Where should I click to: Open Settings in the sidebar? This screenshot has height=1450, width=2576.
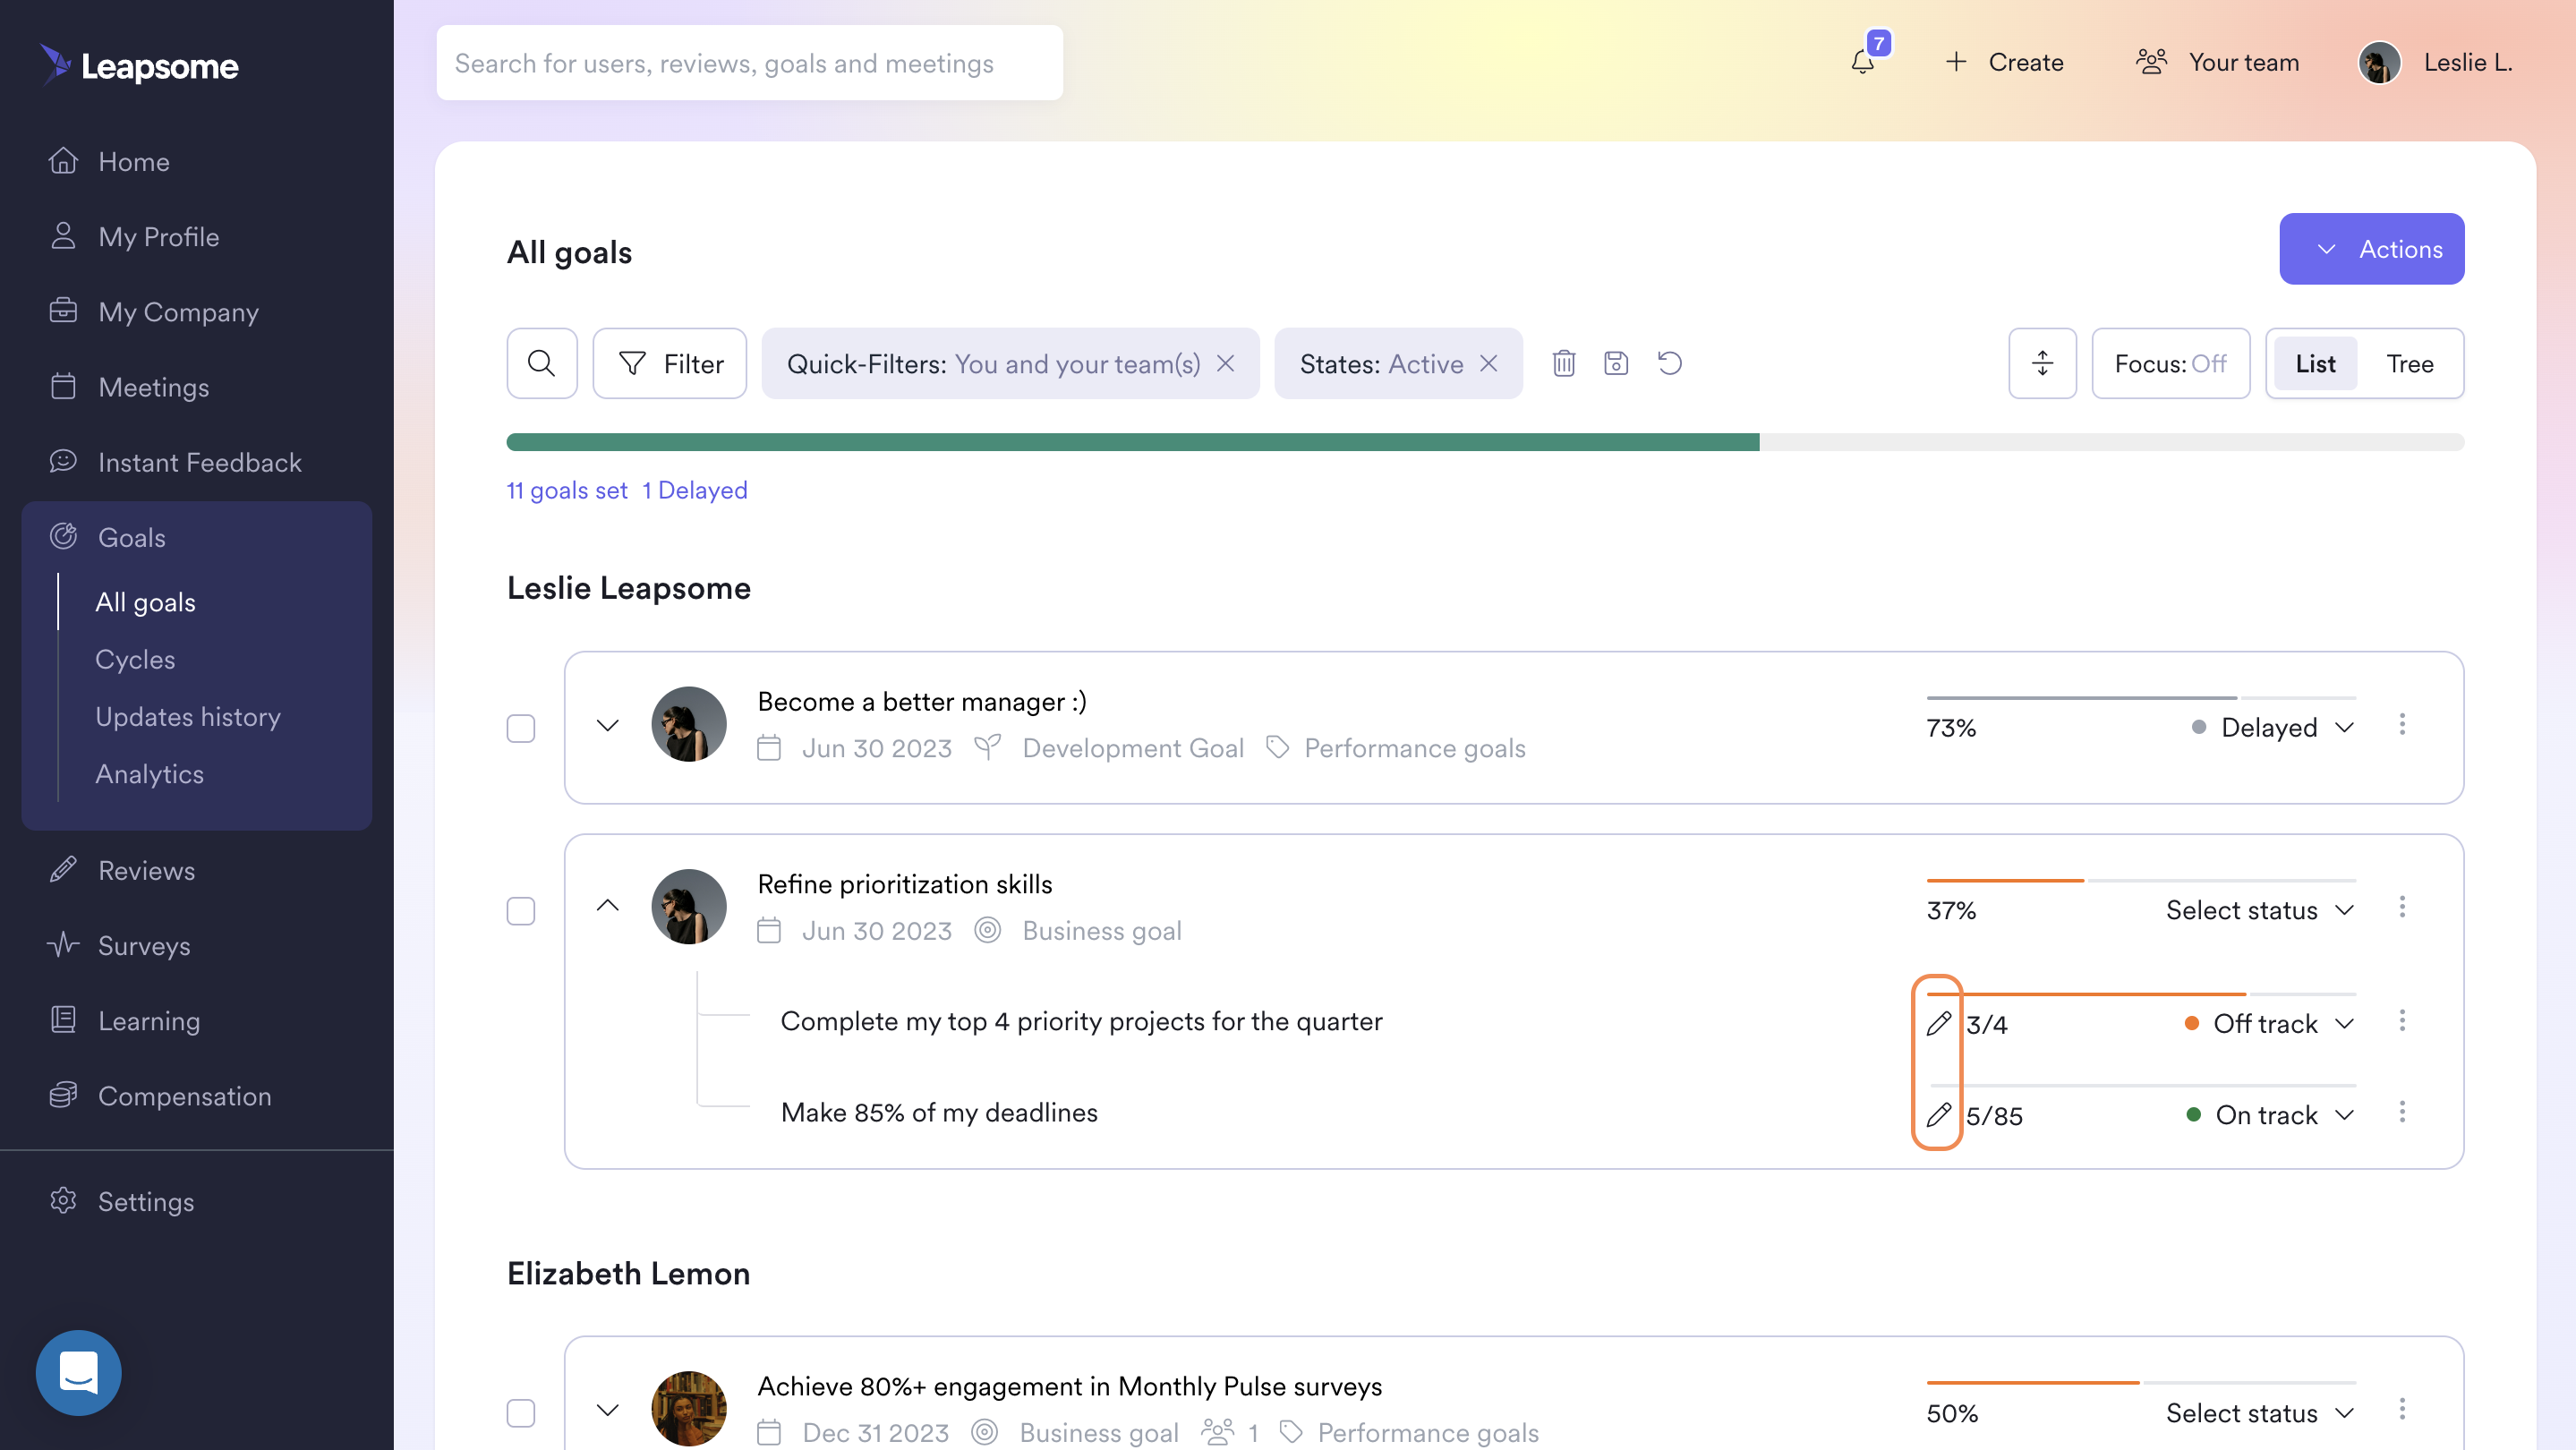coord(121,1201)
